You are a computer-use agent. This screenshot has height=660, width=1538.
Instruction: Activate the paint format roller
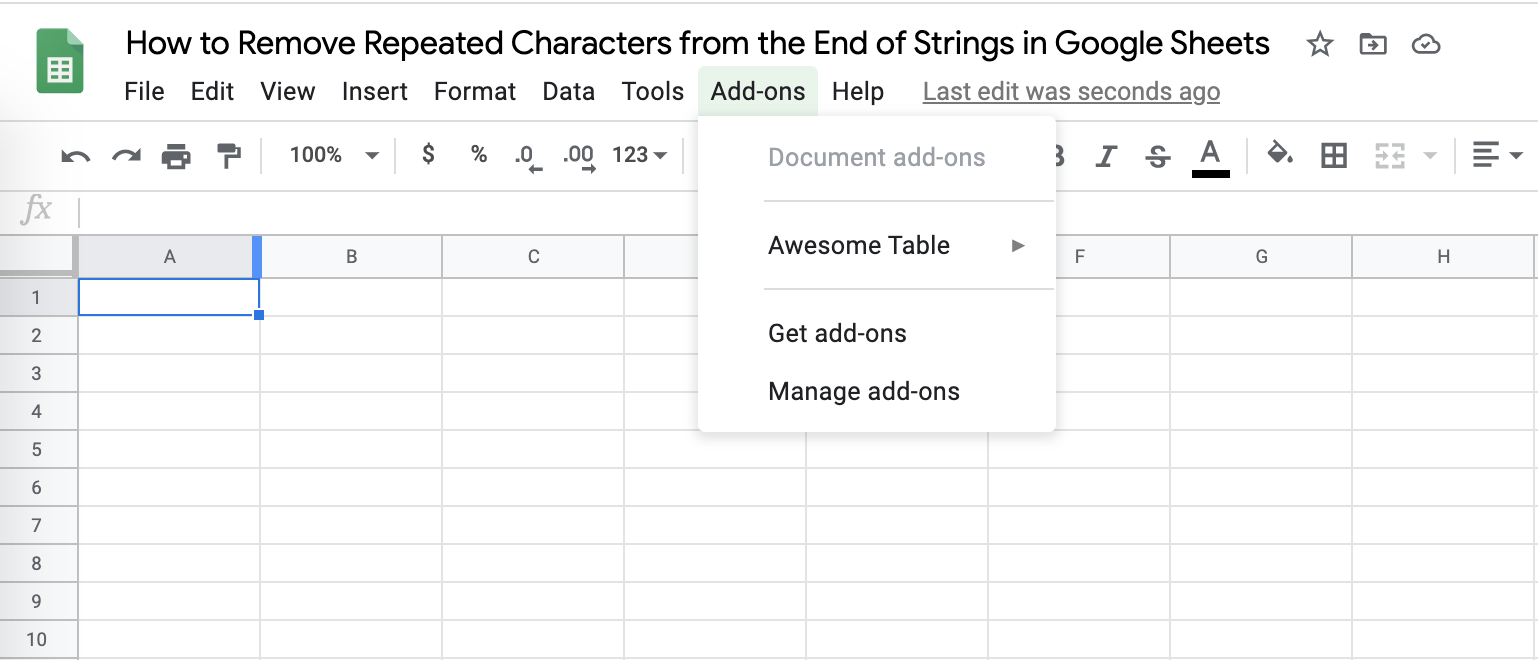coord(229,156)
